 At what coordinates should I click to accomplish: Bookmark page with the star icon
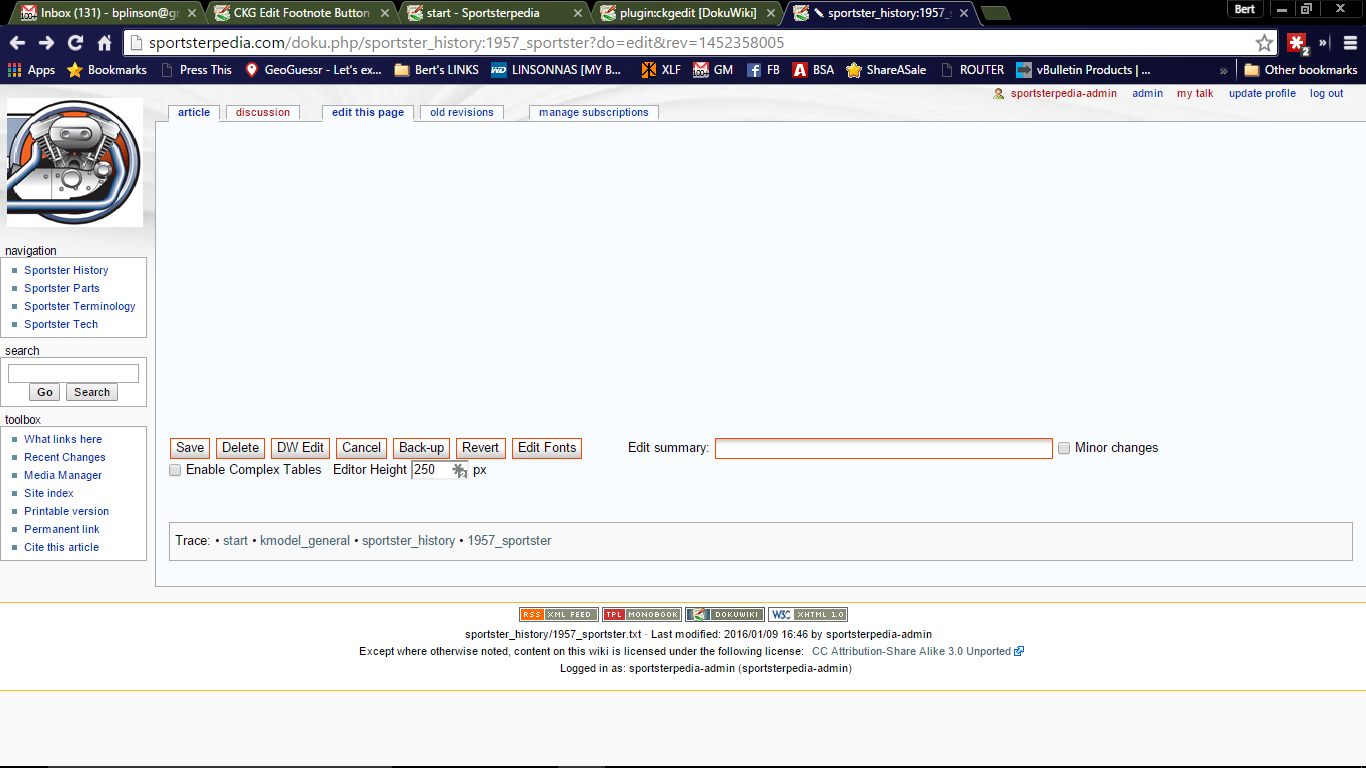point(1264,43)
